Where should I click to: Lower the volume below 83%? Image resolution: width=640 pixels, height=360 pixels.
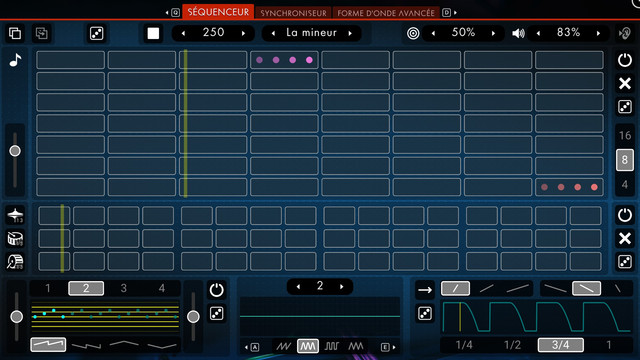[x=538, y=33]
